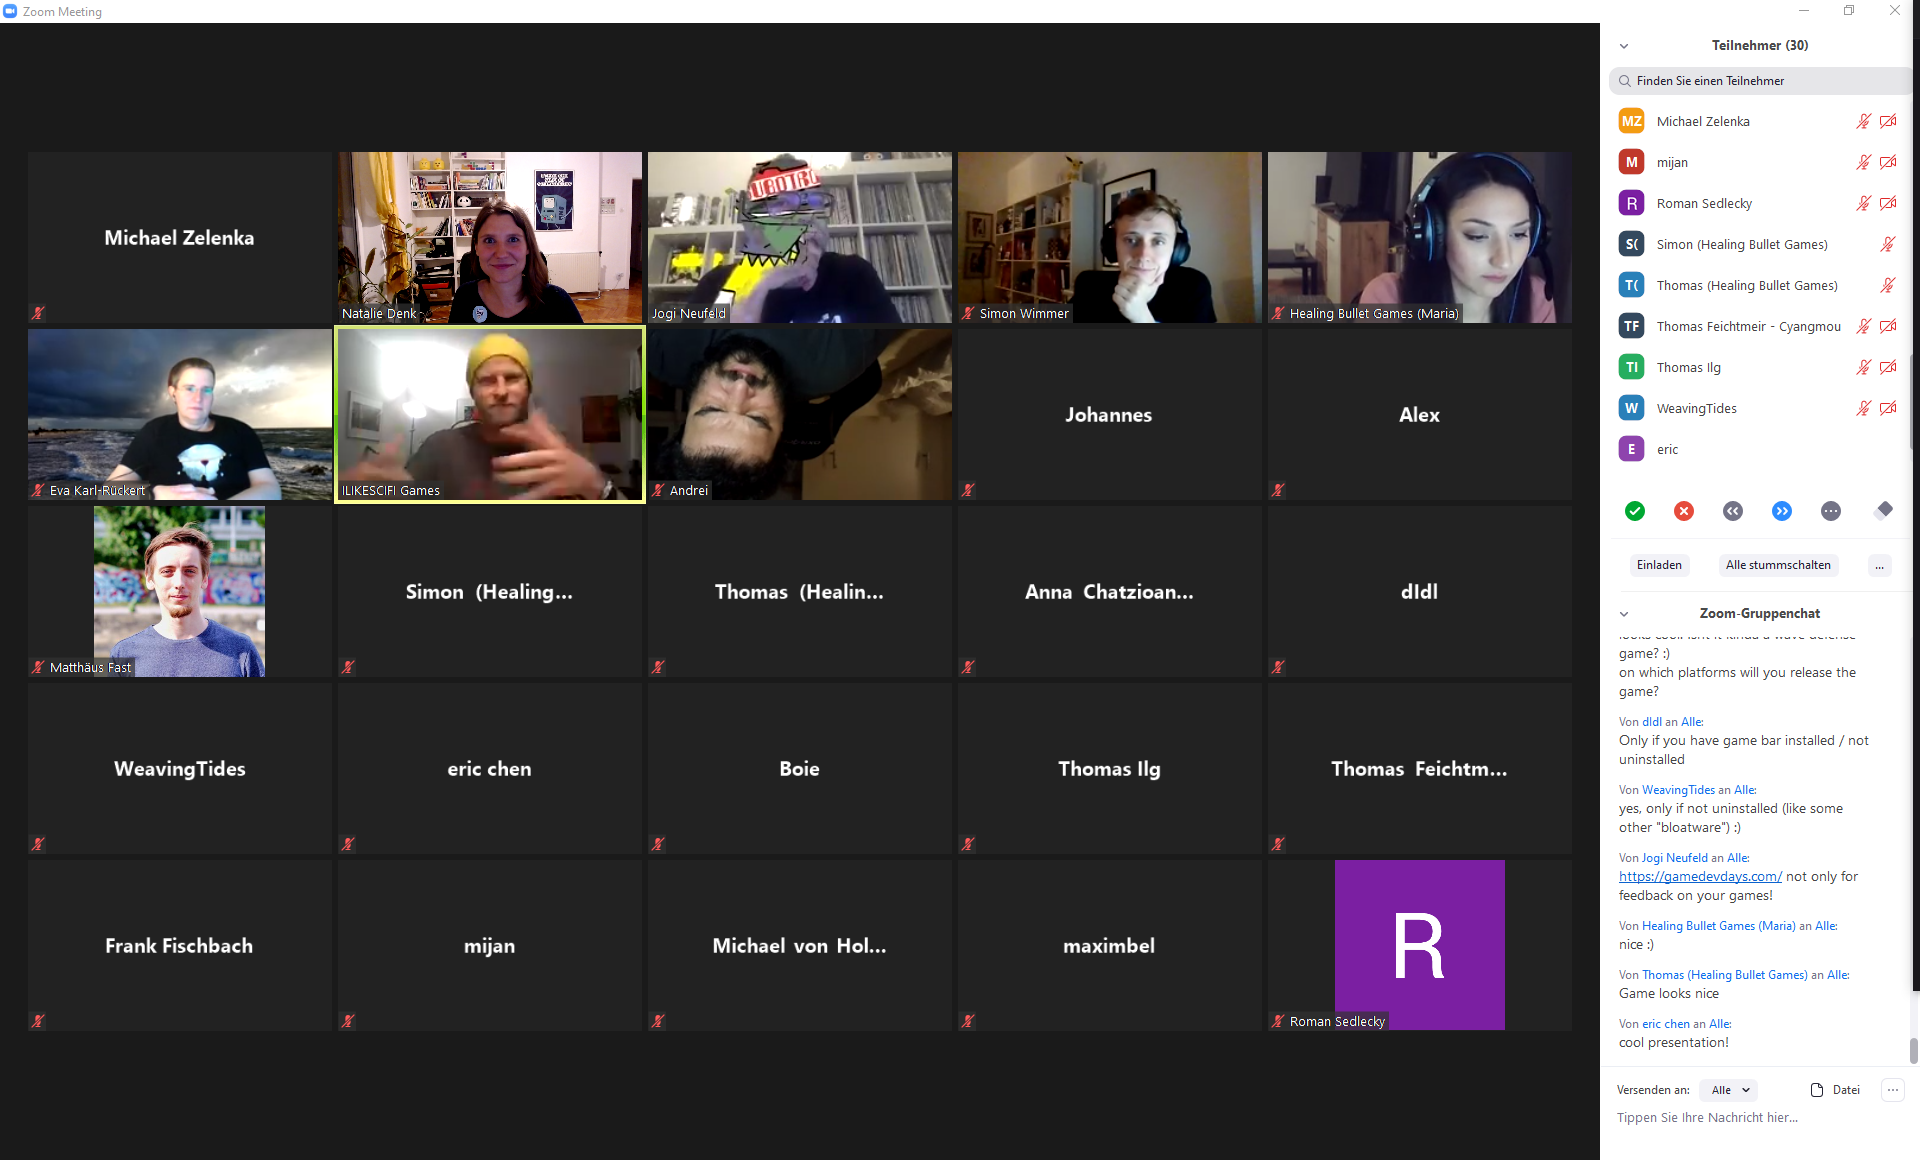The image size is (1920, 1160).
Task: Click mijan's avatar in participants list
Action: [x=1631, y=162]
